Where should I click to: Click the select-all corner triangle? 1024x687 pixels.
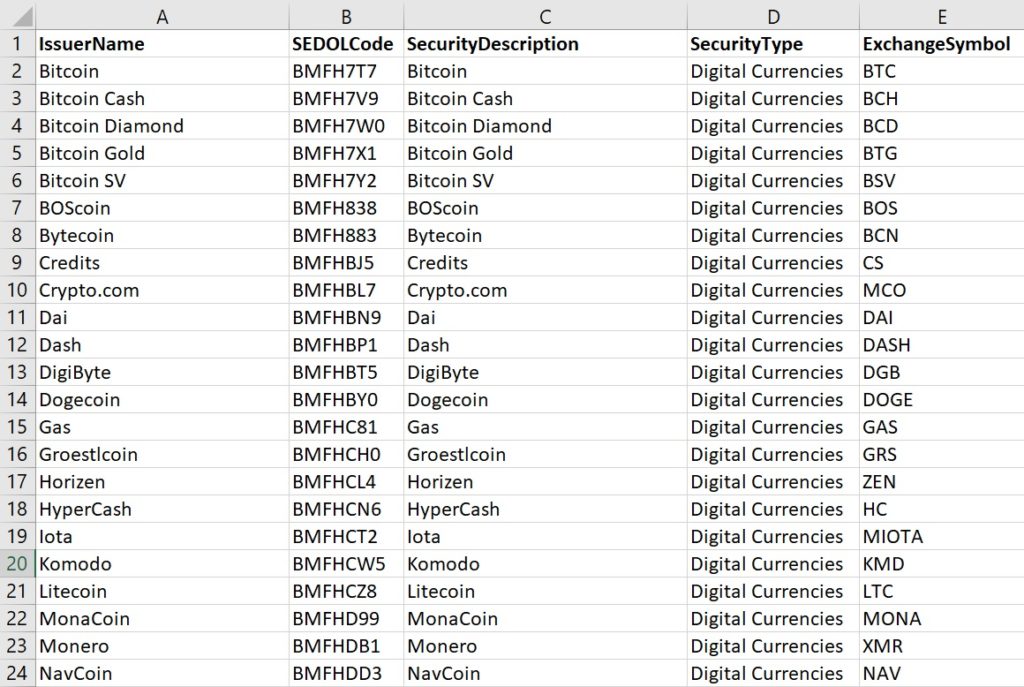pyautogui.click(x=18, y=16)
